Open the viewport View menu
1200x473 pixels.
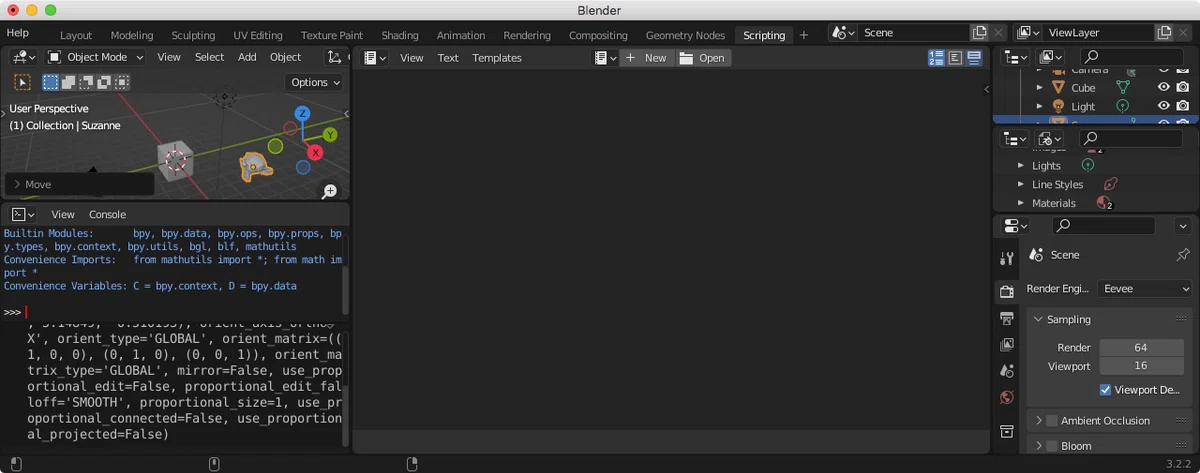169,57
